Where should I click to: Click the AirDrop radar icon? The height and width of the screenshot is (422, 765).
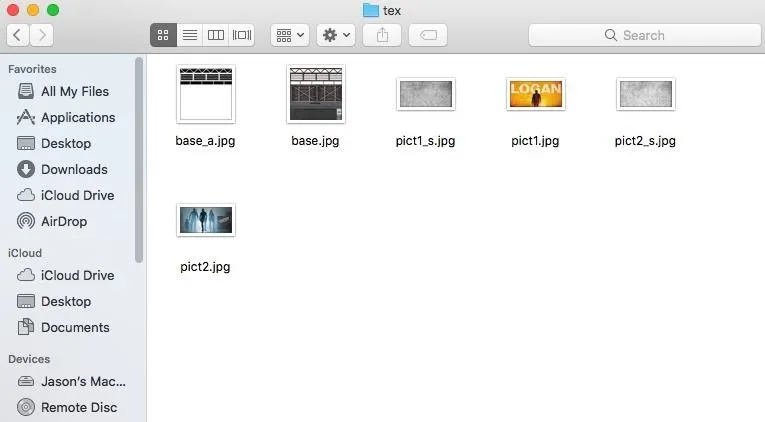(26, 221)
